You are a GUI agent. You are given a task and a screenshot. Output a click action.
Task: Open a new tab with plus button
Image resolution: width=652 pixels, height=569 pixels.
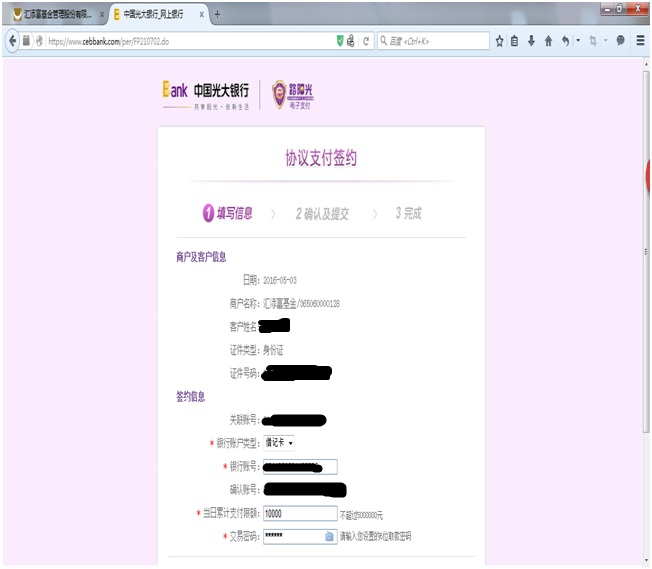218,15
